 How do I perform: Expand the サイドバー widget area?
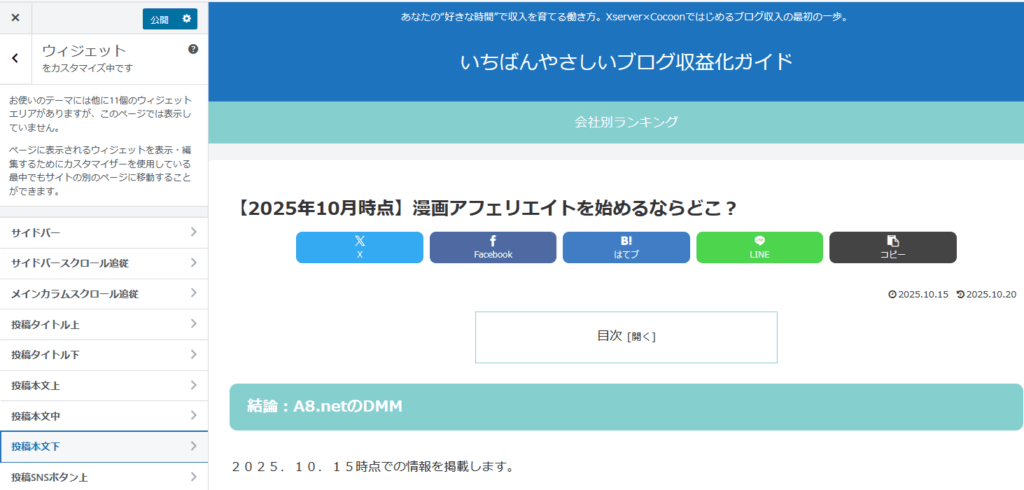coord(104,233)
